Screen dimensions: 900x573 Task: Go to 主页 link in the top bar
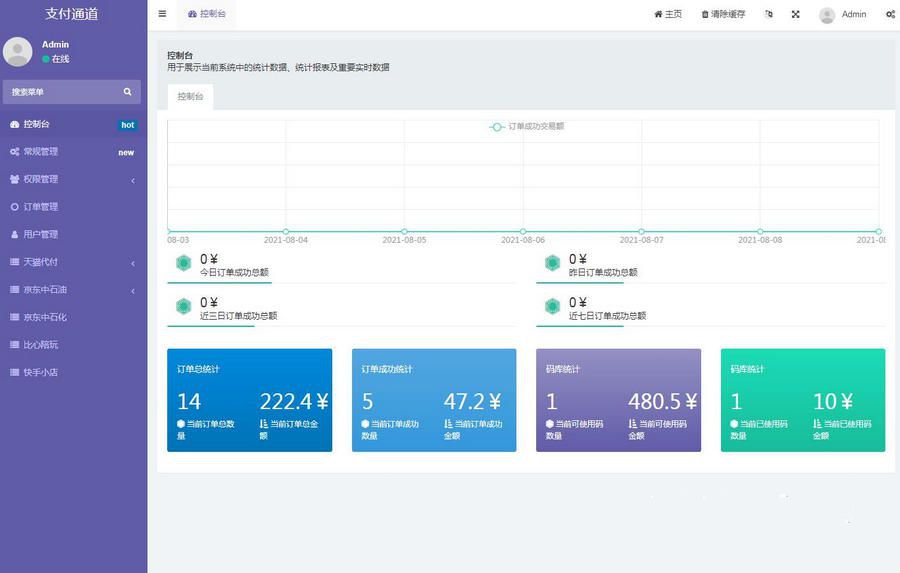click(x=668, y=14)
